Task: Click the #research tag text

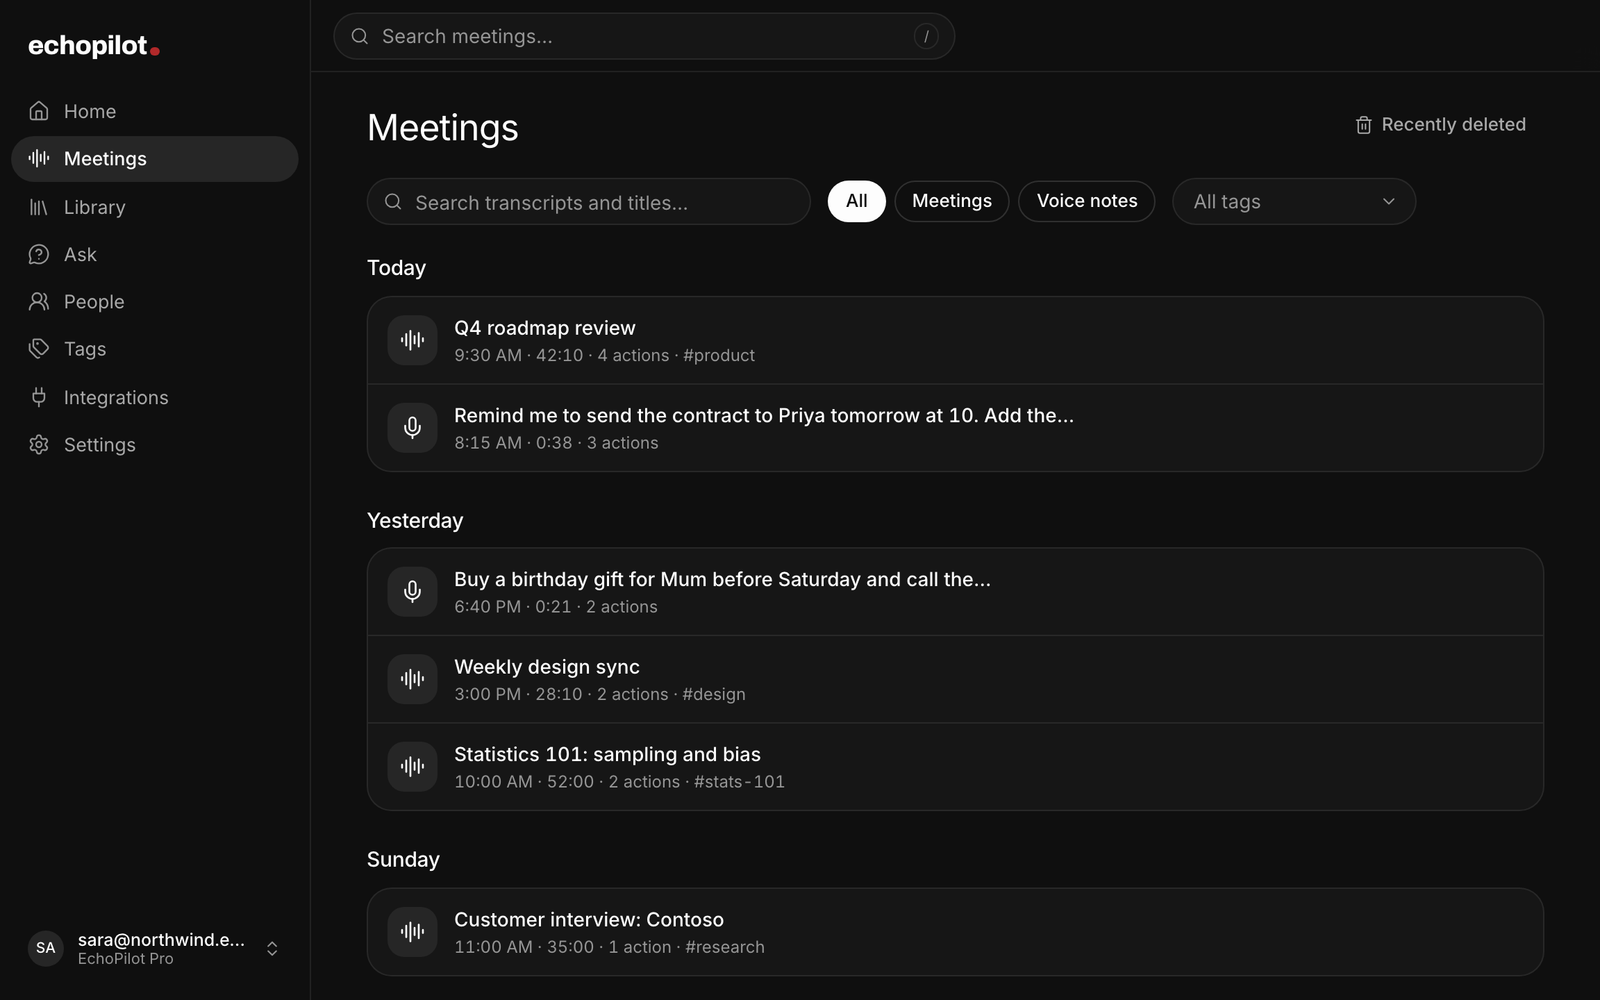Action: point(725,947)
